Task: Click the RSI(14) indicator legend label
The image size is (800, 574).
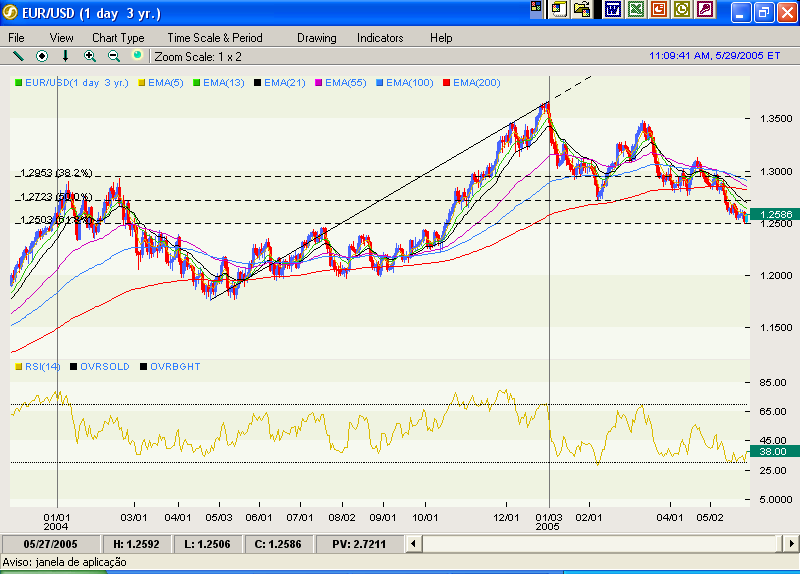Action: coord(42,367)
